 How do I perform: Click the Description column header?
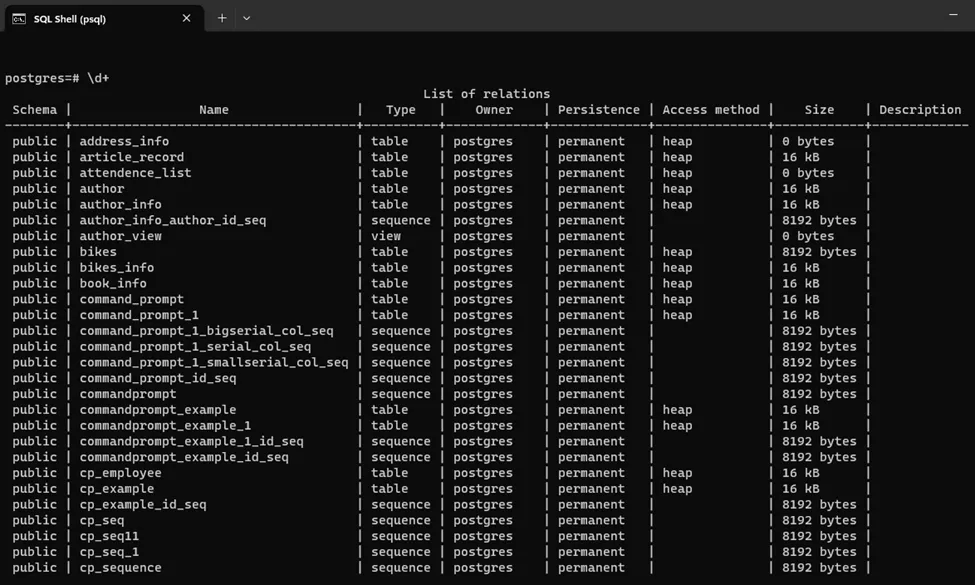click(919, 110)
